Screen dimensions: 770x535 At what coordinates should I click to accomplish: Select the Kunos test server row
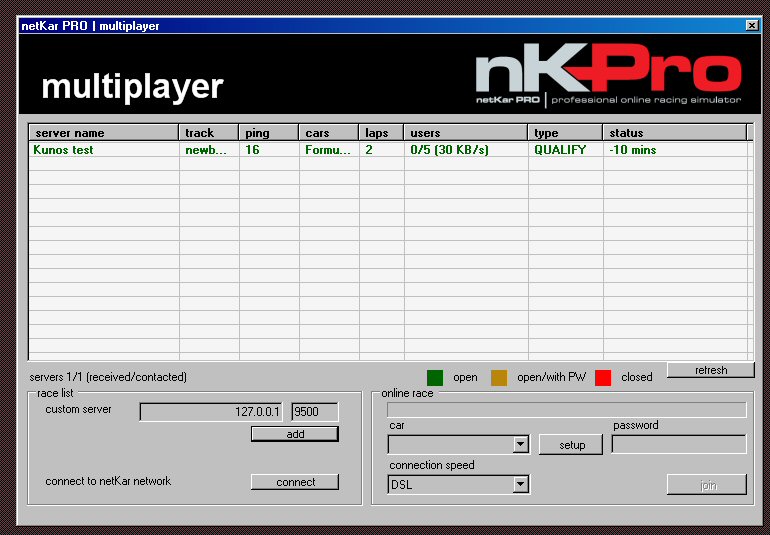click(390, 150)
